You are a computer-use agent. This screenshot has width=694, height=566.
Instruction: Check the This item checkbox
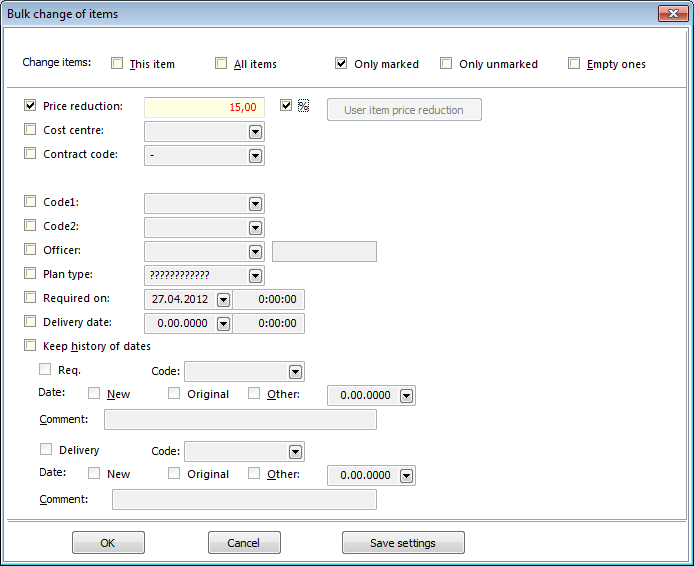click(117, 63)
